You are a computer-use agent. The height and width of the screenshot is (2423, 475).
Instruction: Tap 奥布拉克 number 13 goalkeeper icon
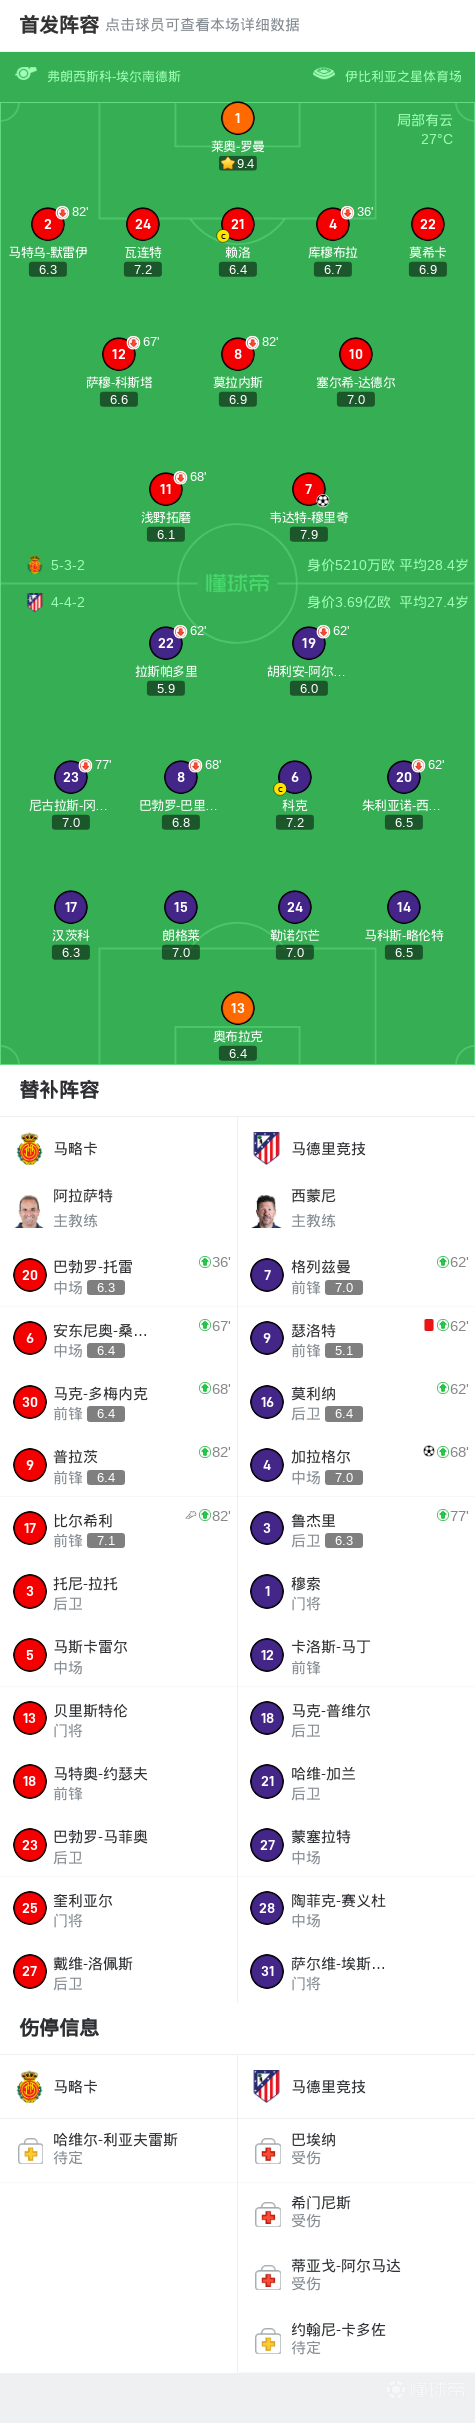pyautogui.click(x=238, y=1008)
